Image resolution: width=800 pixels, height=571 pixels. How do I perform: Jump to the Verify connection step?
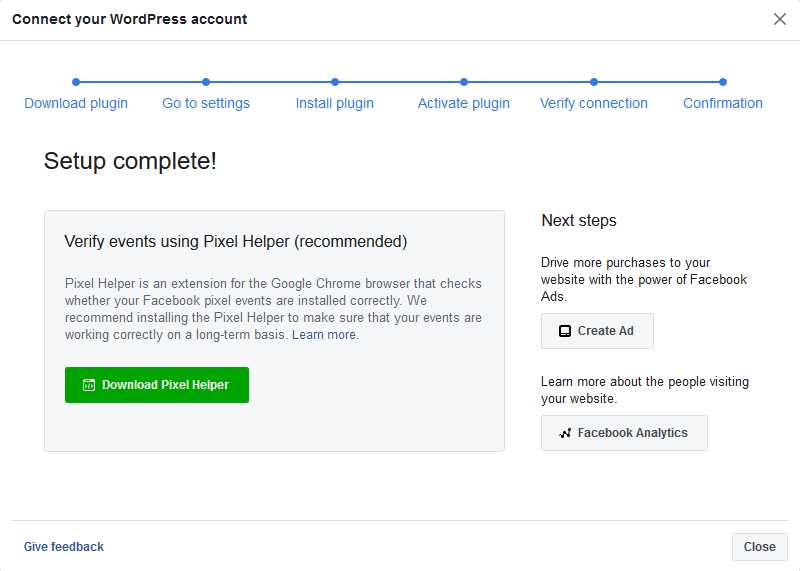594,103
